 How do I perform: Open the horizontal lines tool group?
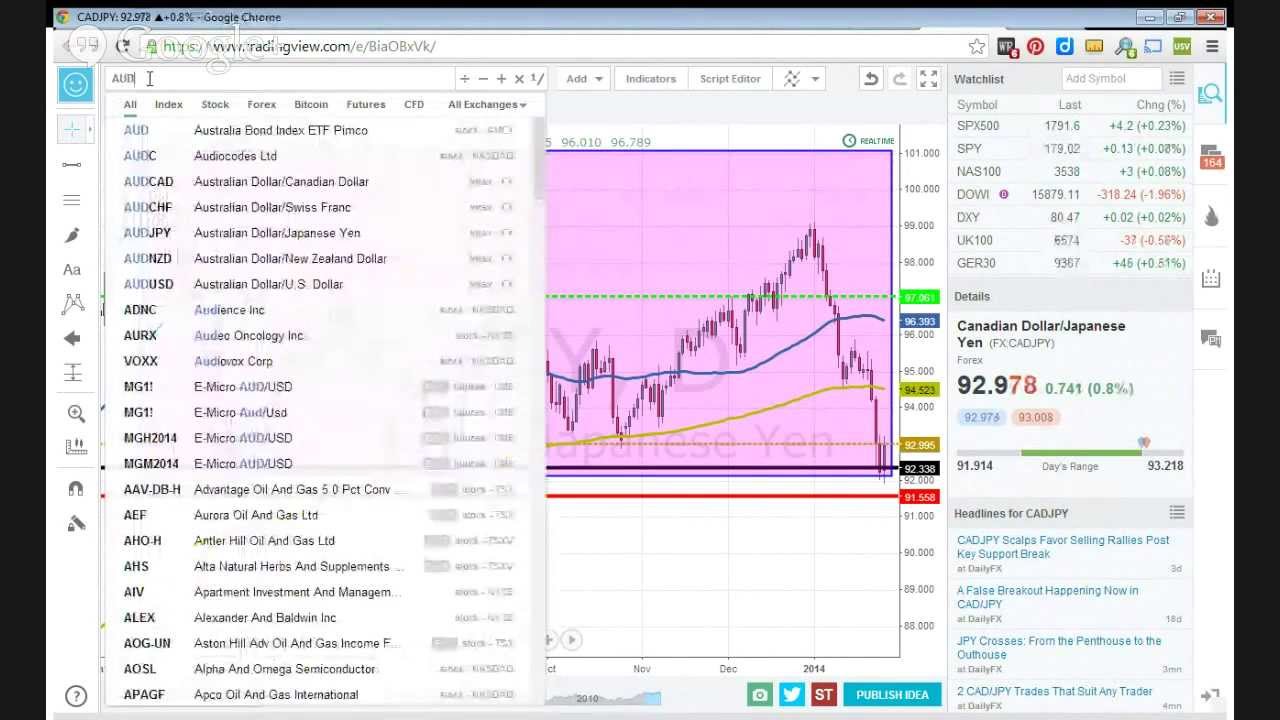tap(72, 200)
